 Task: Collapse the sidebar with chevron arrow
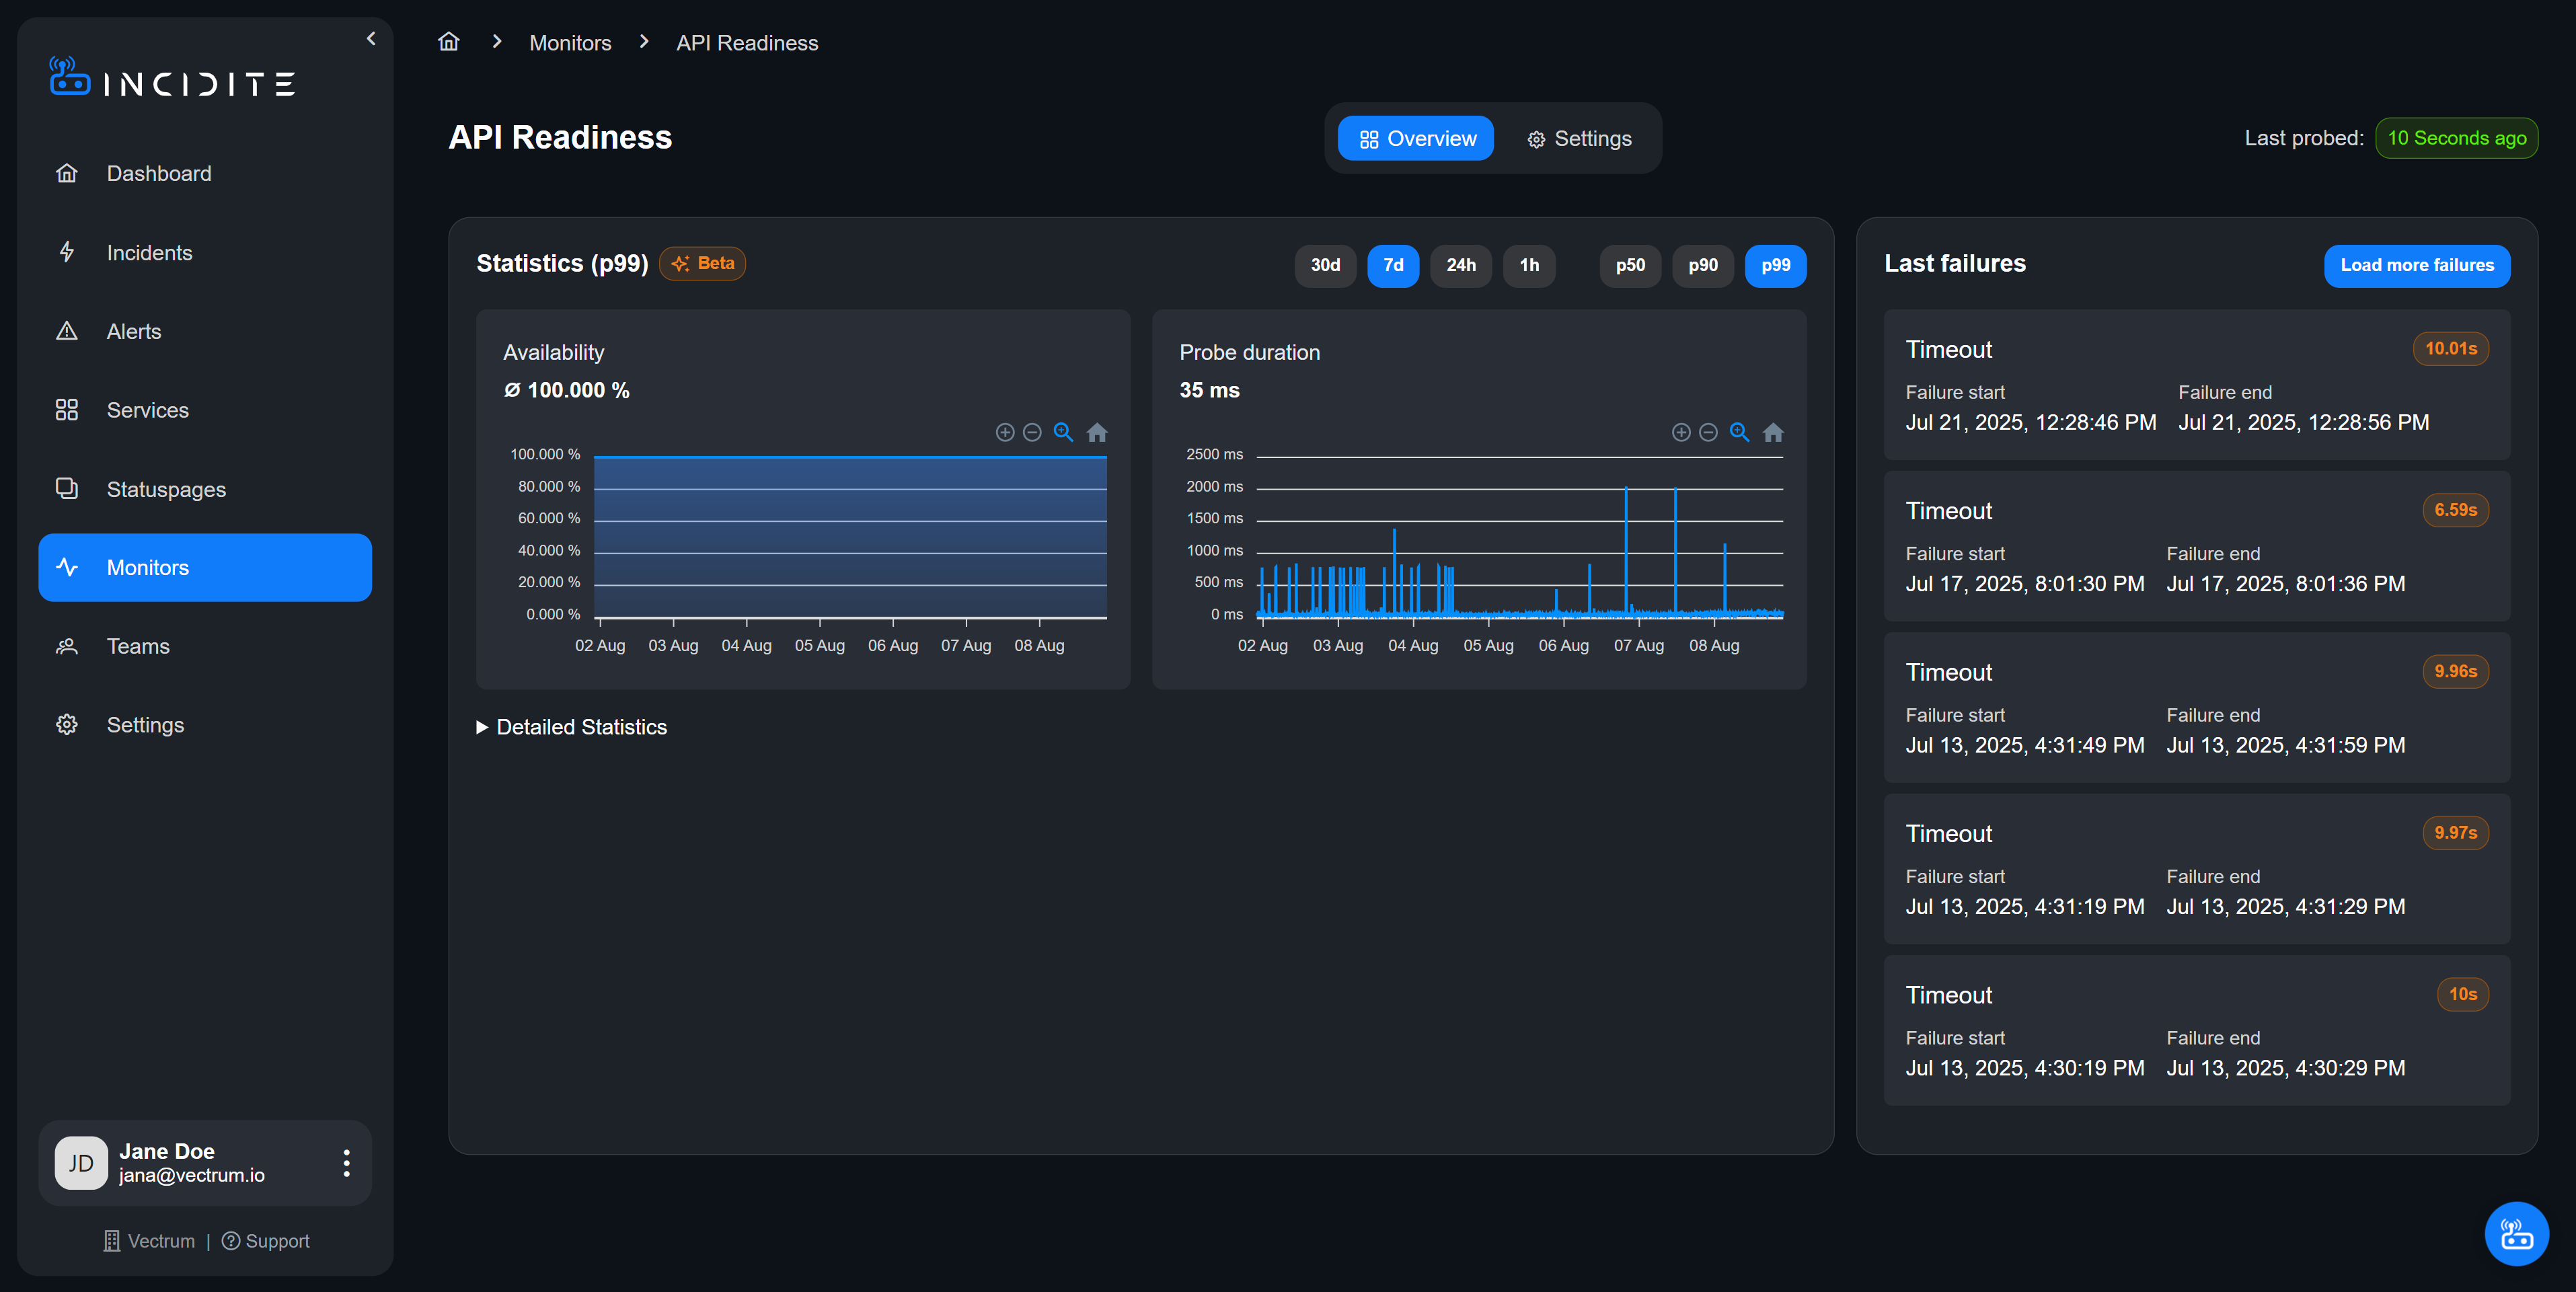pos(371,38)
